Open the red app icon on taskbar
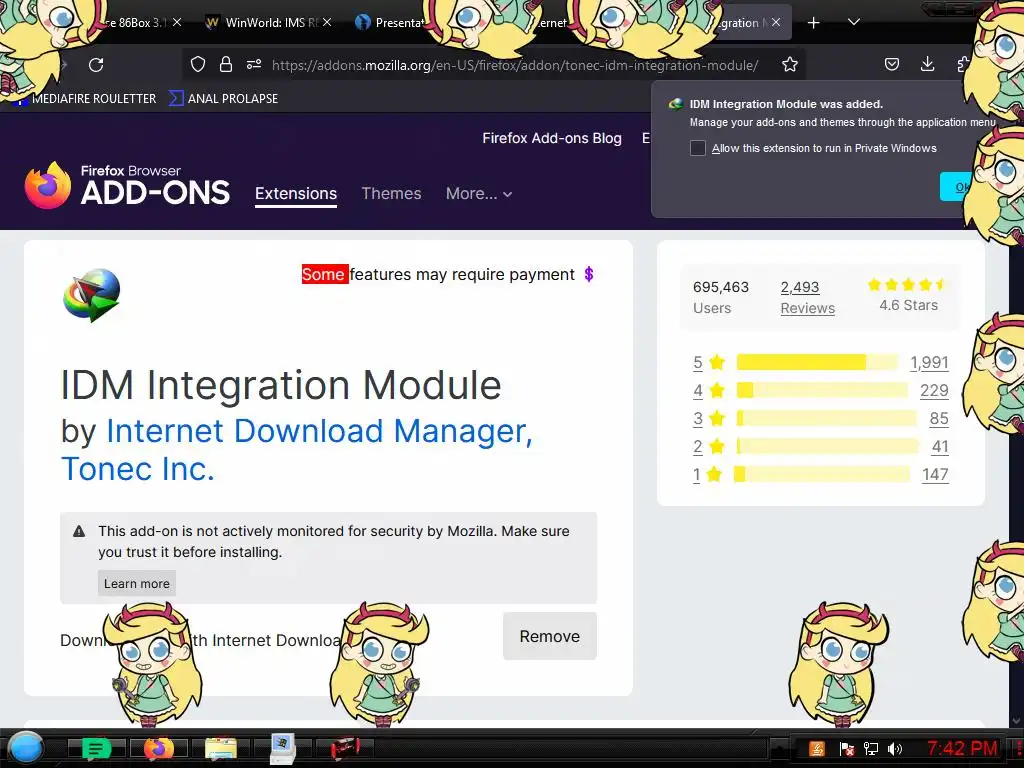 click(345, 748)
